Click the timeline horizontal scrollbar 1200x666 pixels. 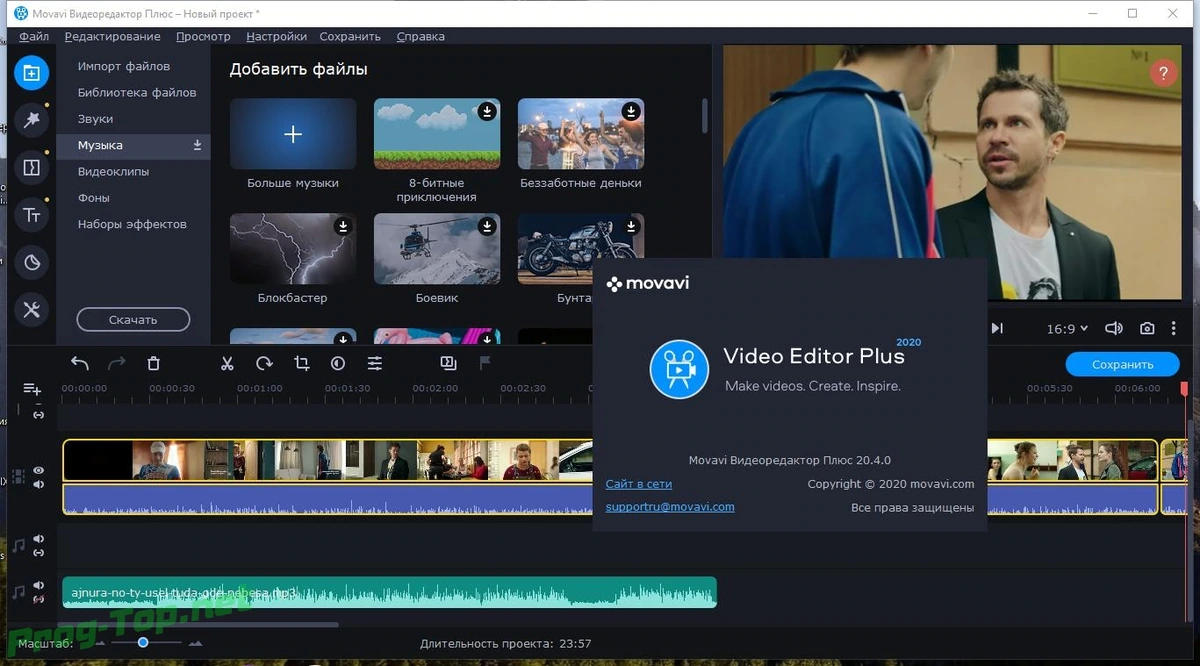coord(200,625)
